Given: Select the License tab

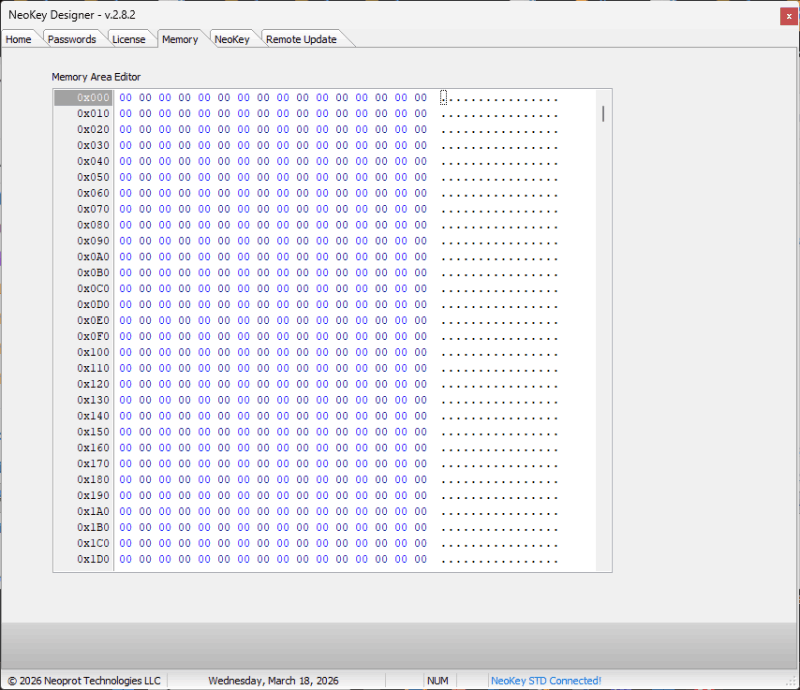Looking at the screenshot, I should point(128,39).
